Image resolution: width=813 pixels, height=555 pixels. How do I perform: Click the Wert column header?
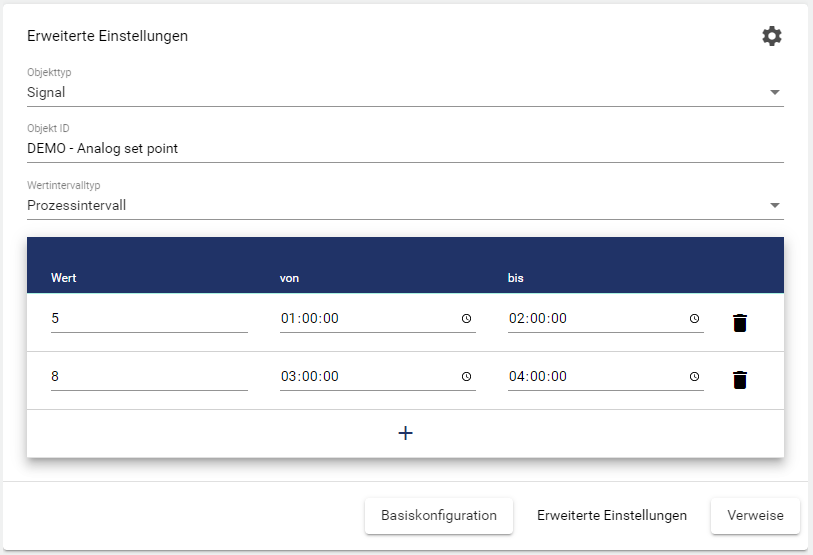click(x=64, y=278)
